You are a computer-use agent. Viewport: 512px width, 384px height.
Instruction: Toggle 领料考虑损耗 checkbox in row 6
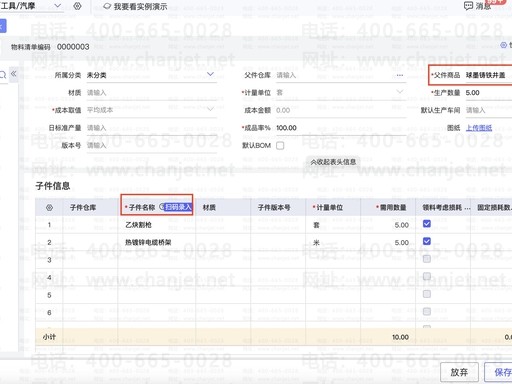coord(427,312)
